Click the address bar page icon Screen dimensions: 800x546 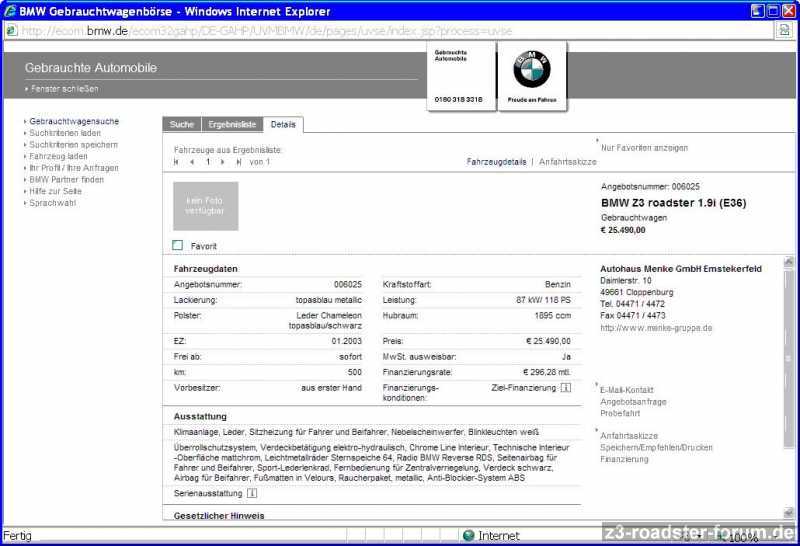tap(11, 30)
